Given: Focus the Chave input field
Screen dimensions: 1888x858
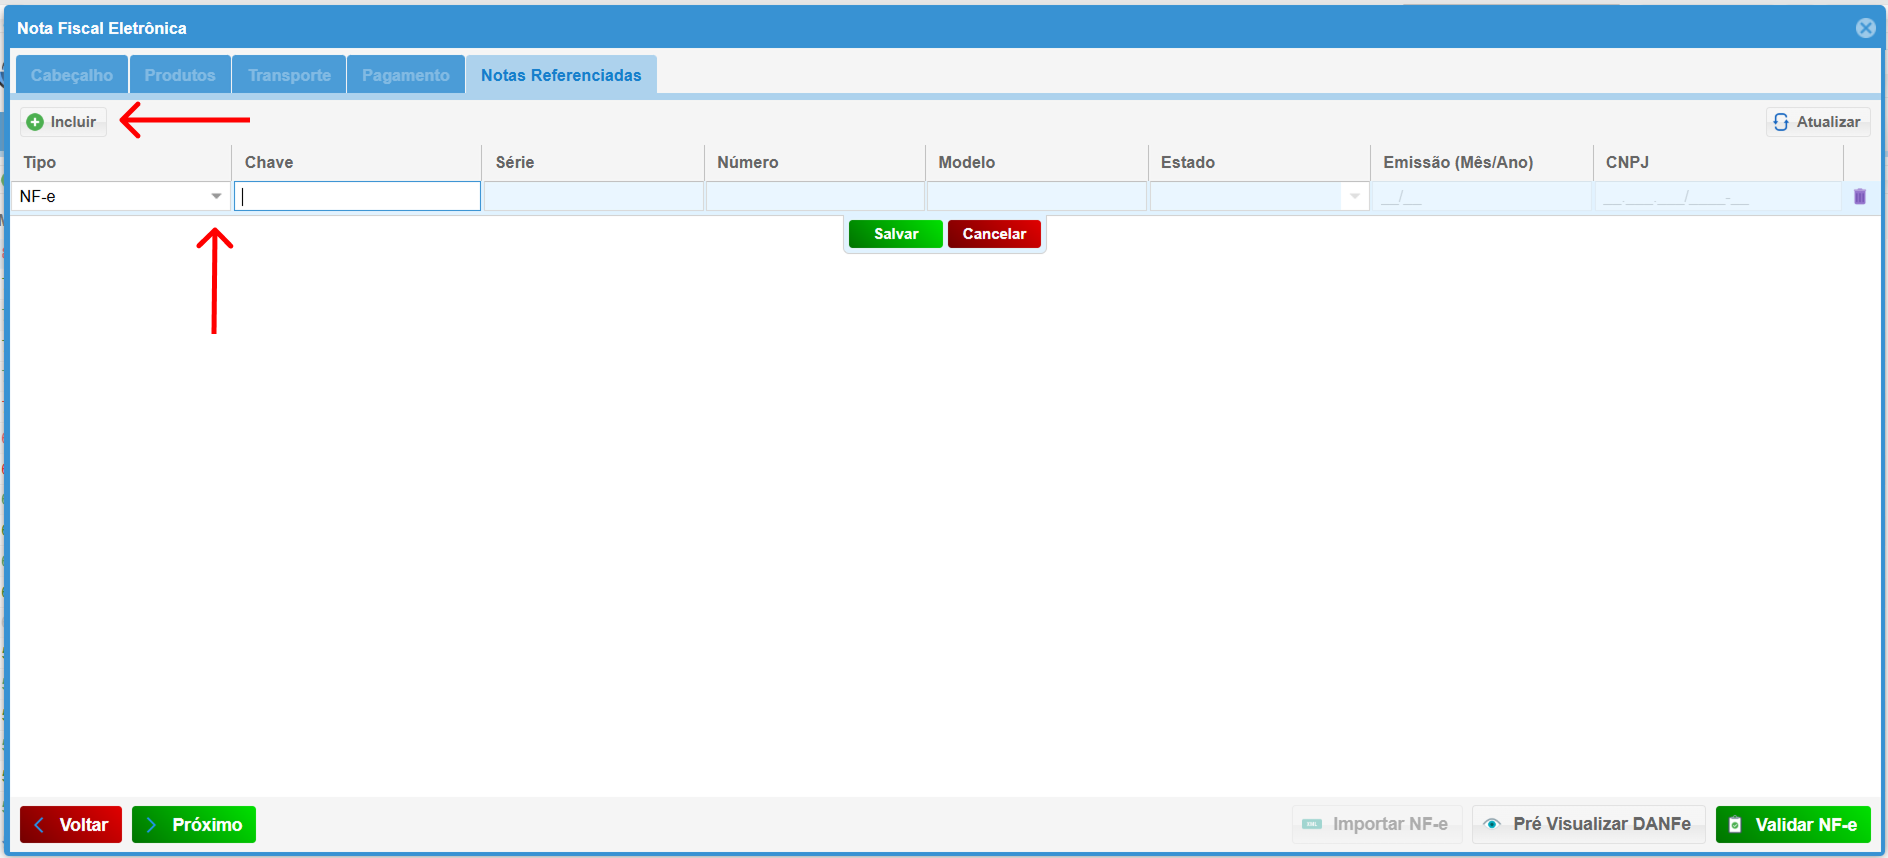Looking at the screenshot, I should point(357,196).
